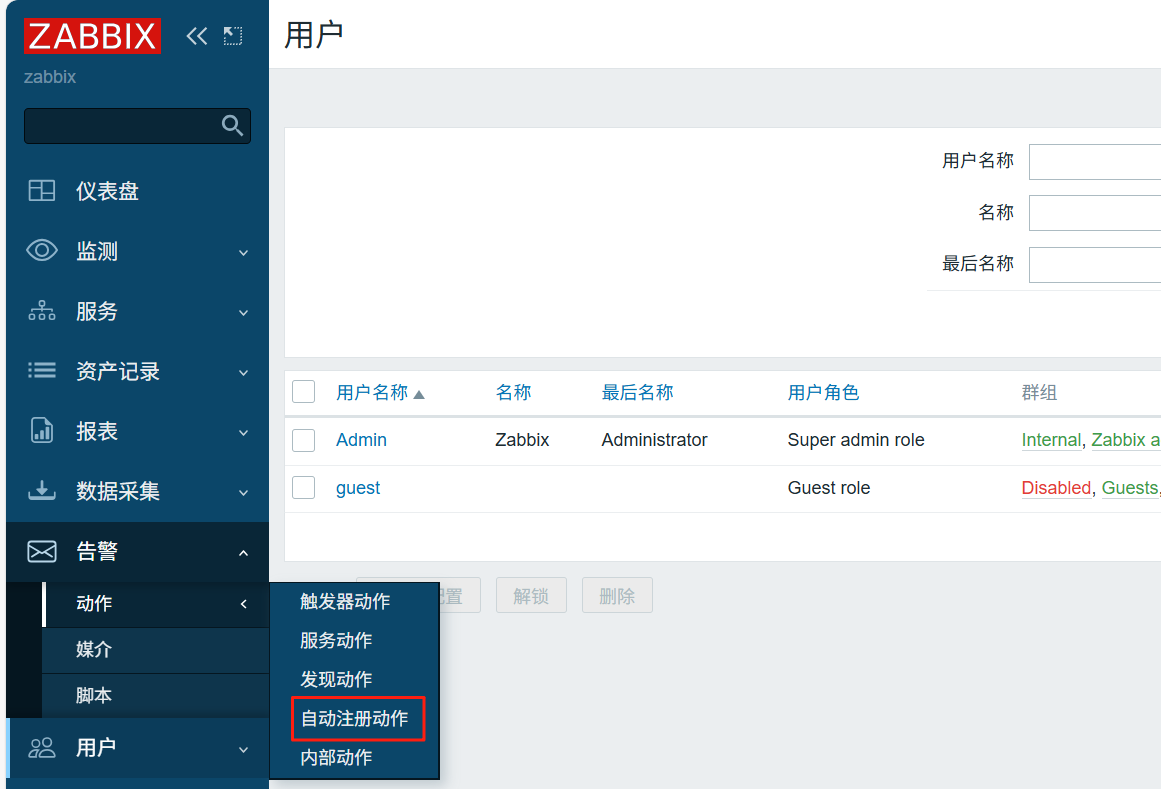Screen dimensions: 1161x789
Task: Click the Internal group link
Action: (1051, 440)
